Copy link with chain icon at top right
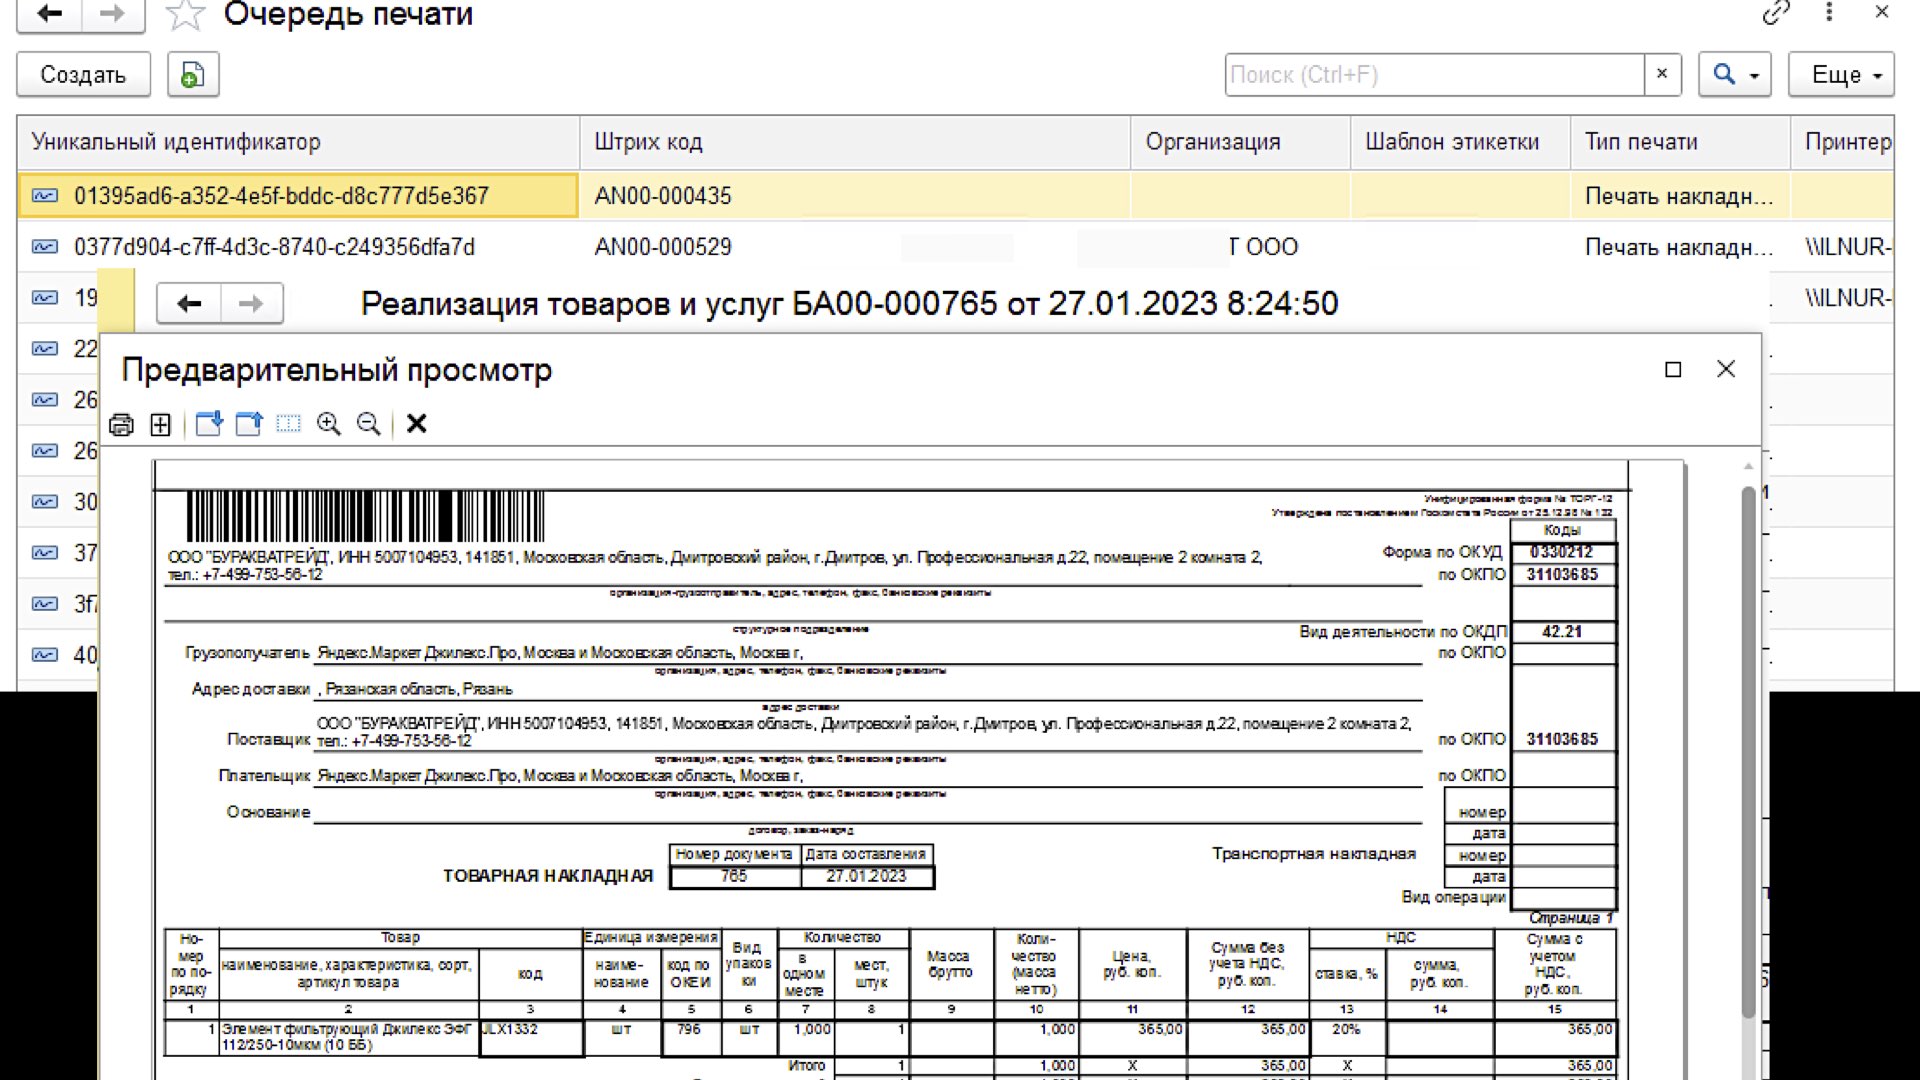This screenshot has width=1920, height=1080. coord(1776,13)
